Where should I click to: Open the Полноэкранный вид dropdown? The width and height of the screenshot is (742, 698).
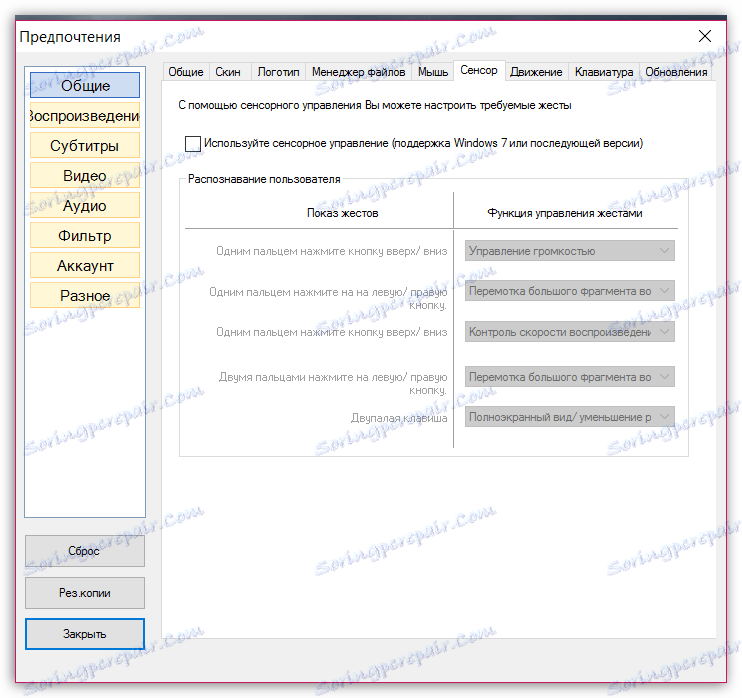pos(570,417)
